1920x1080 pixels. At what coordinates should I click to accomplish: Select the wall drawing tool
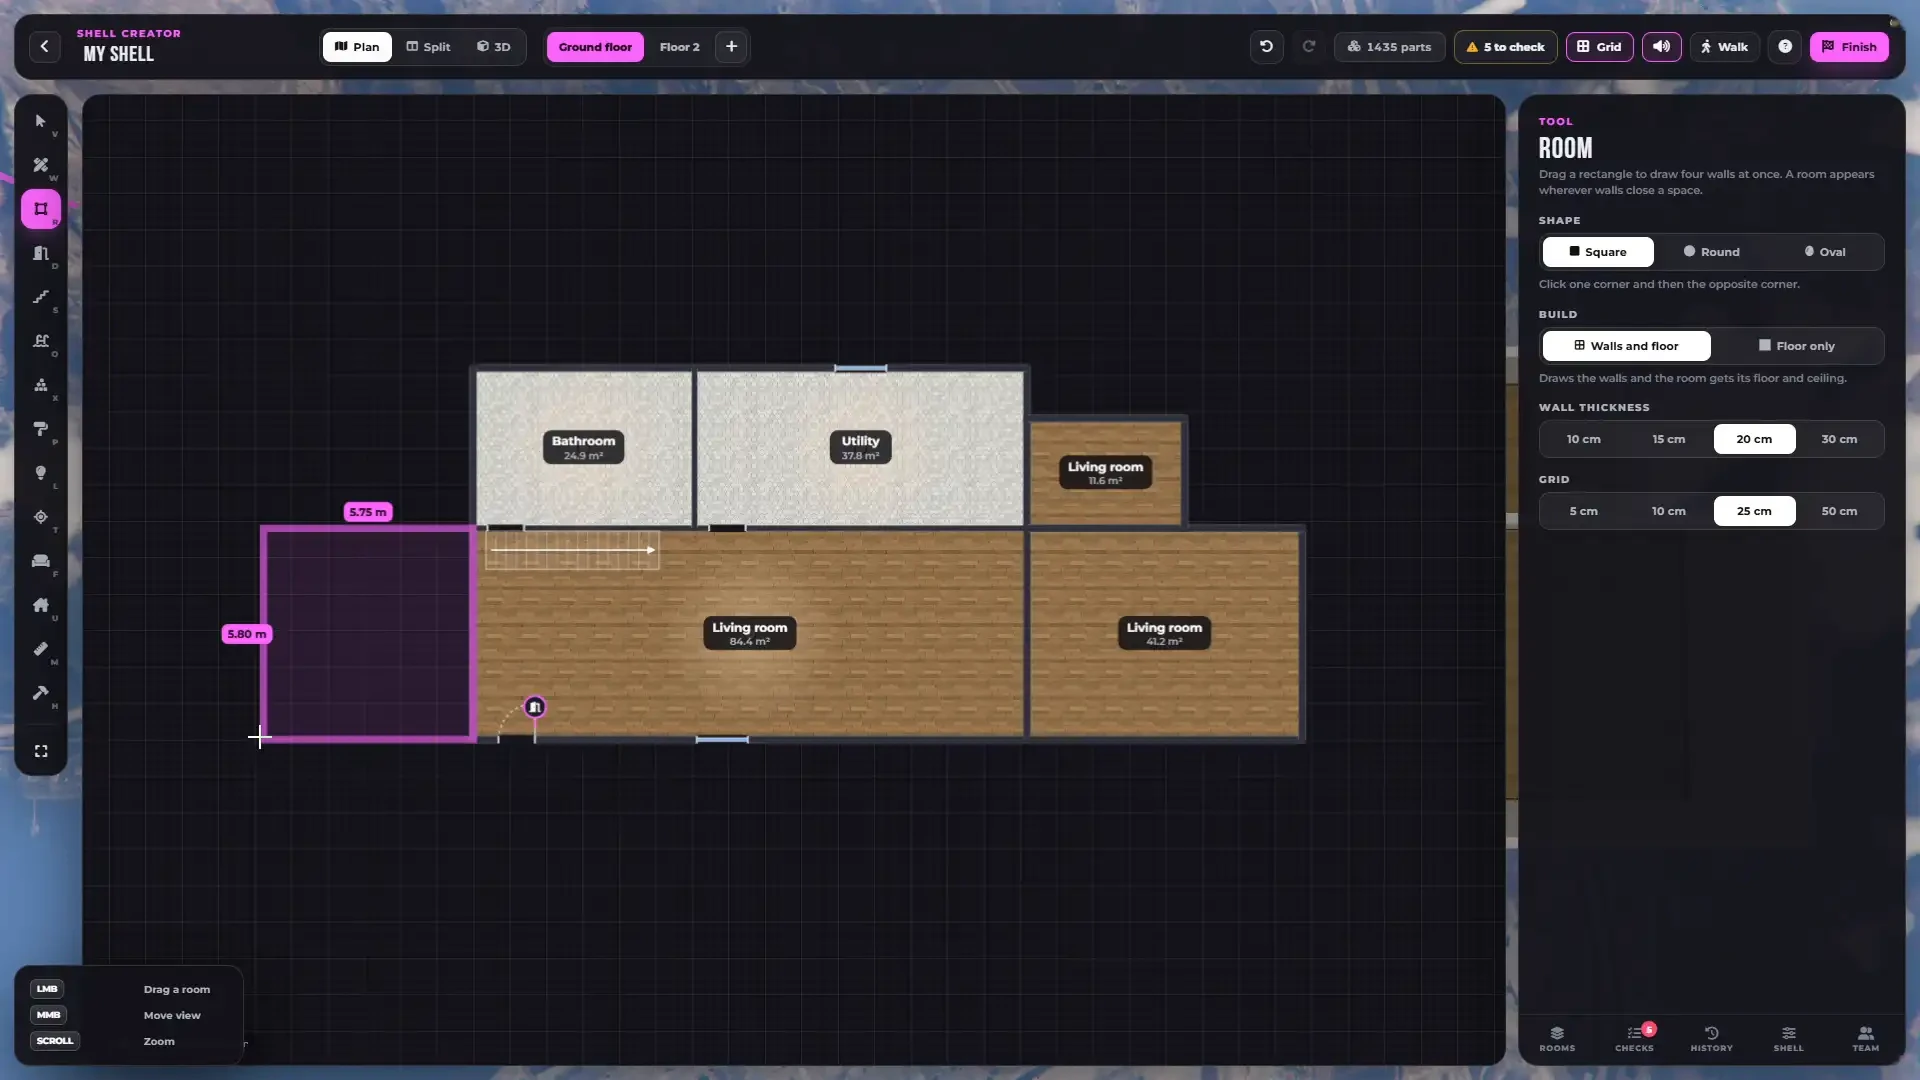41,165
